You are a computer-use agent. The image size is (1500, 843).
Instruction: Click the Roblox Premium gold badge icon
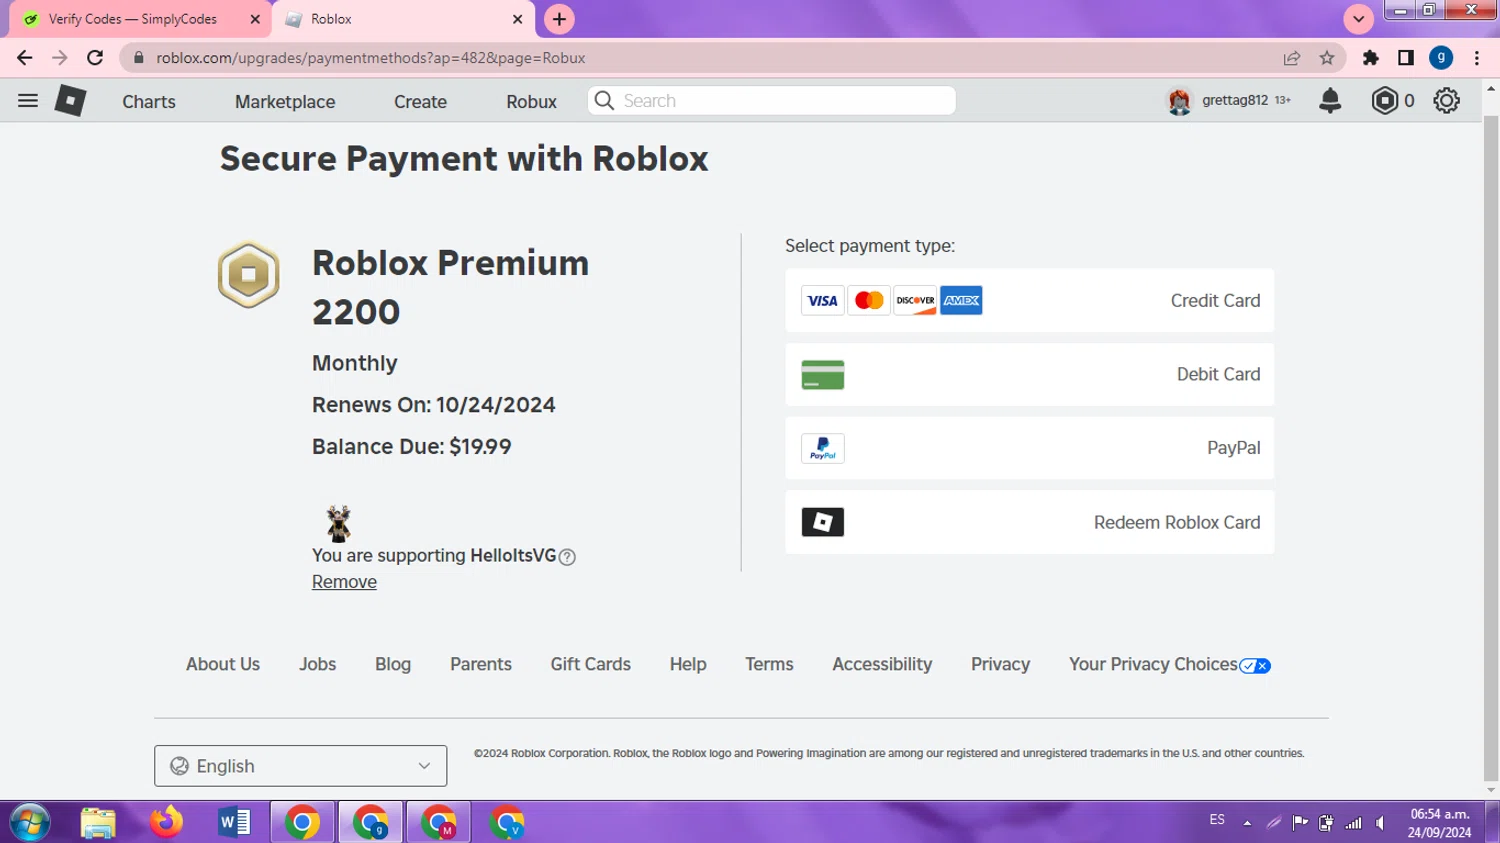249,274
